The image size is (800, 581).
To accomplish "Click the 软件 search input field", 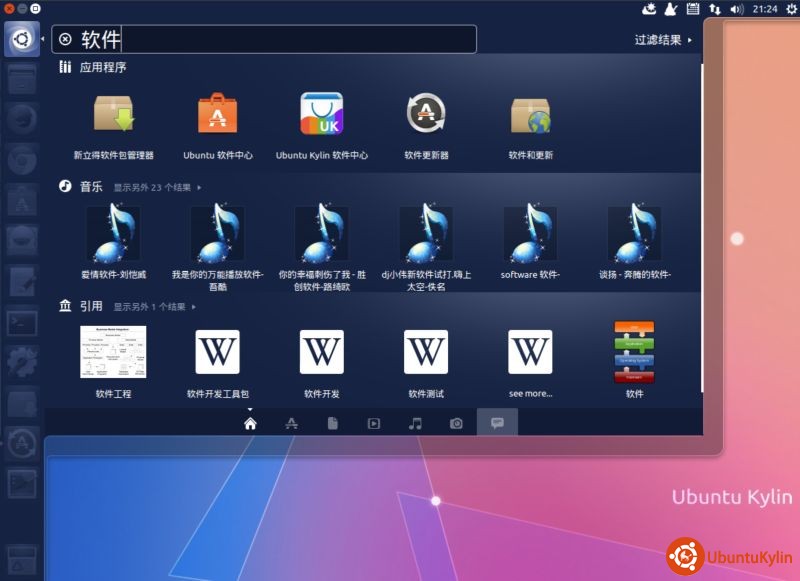I will point(290,39).
